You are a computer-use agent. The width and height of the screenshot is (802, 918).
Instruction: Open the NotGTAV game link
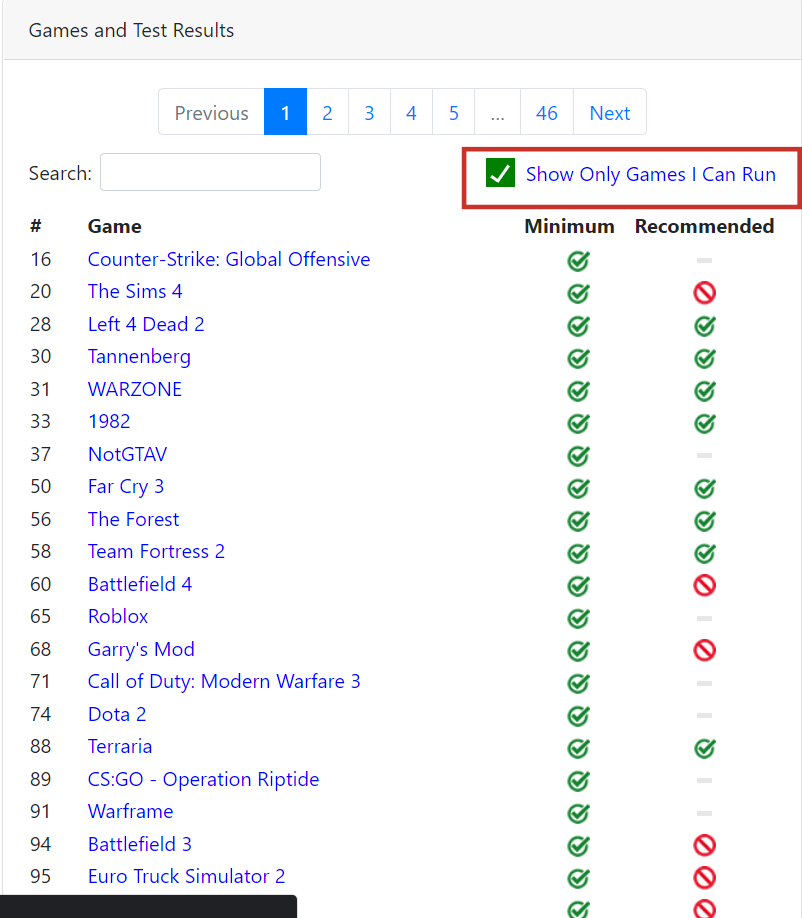pyautogui.click(x=128, y=454)
